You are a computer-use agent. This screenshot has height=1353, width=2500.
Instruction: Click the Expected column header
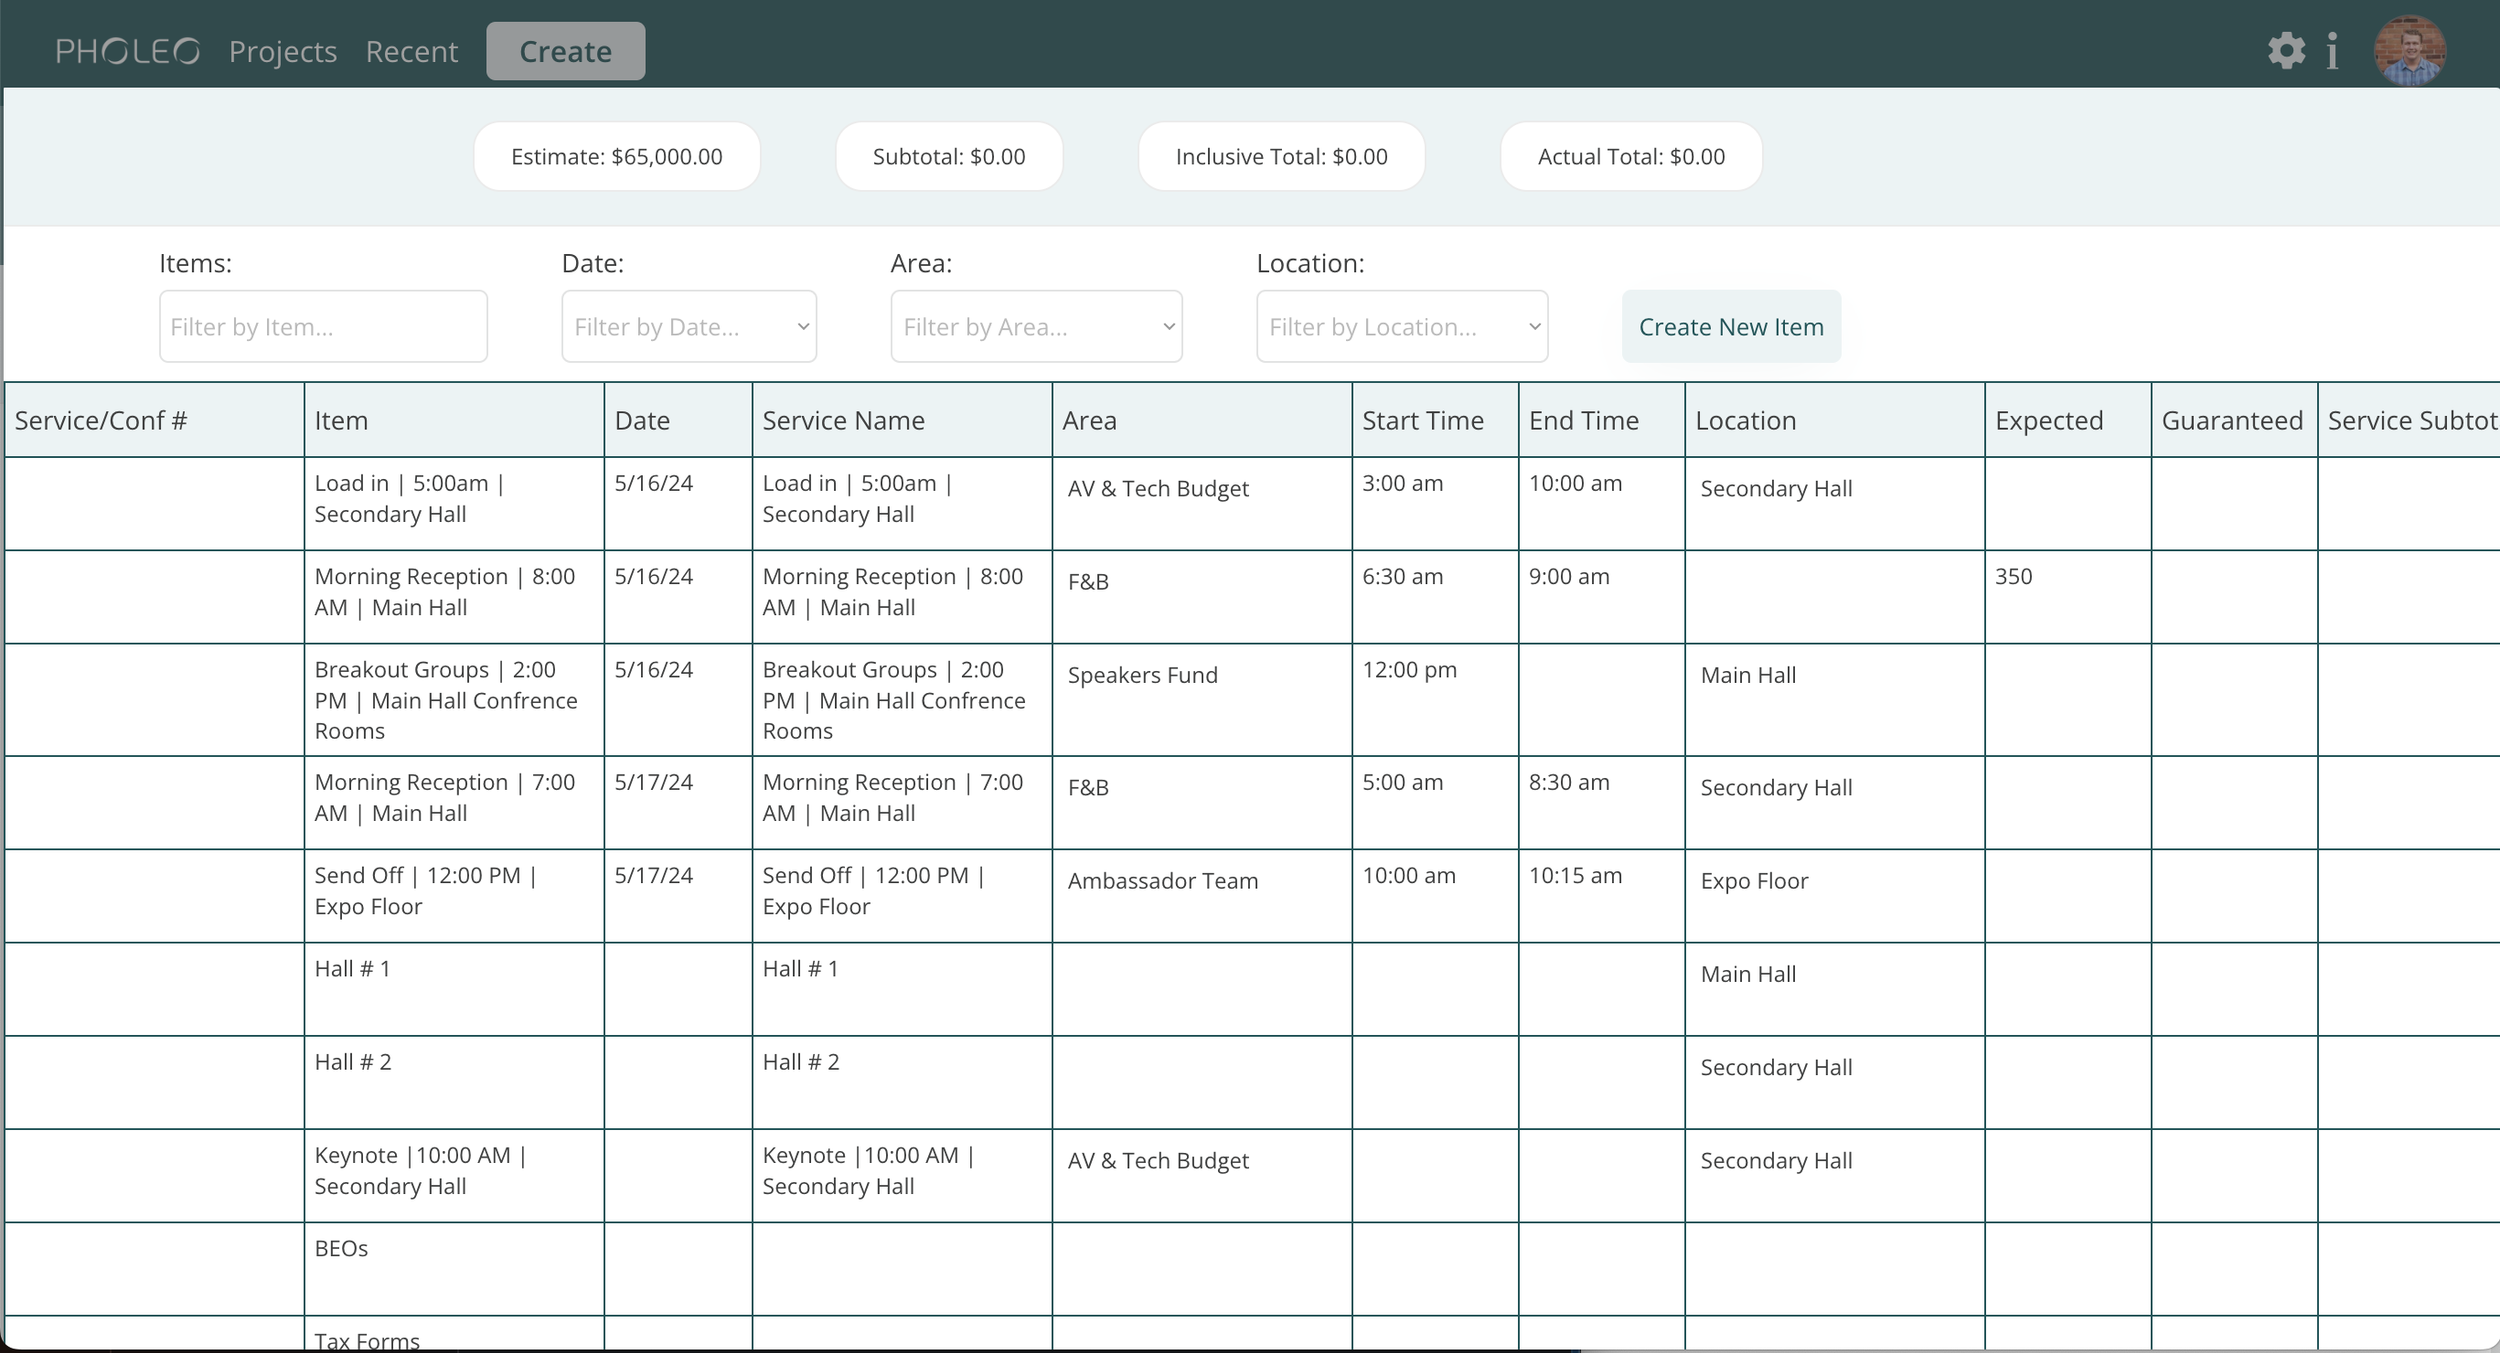click(2068, 420)
